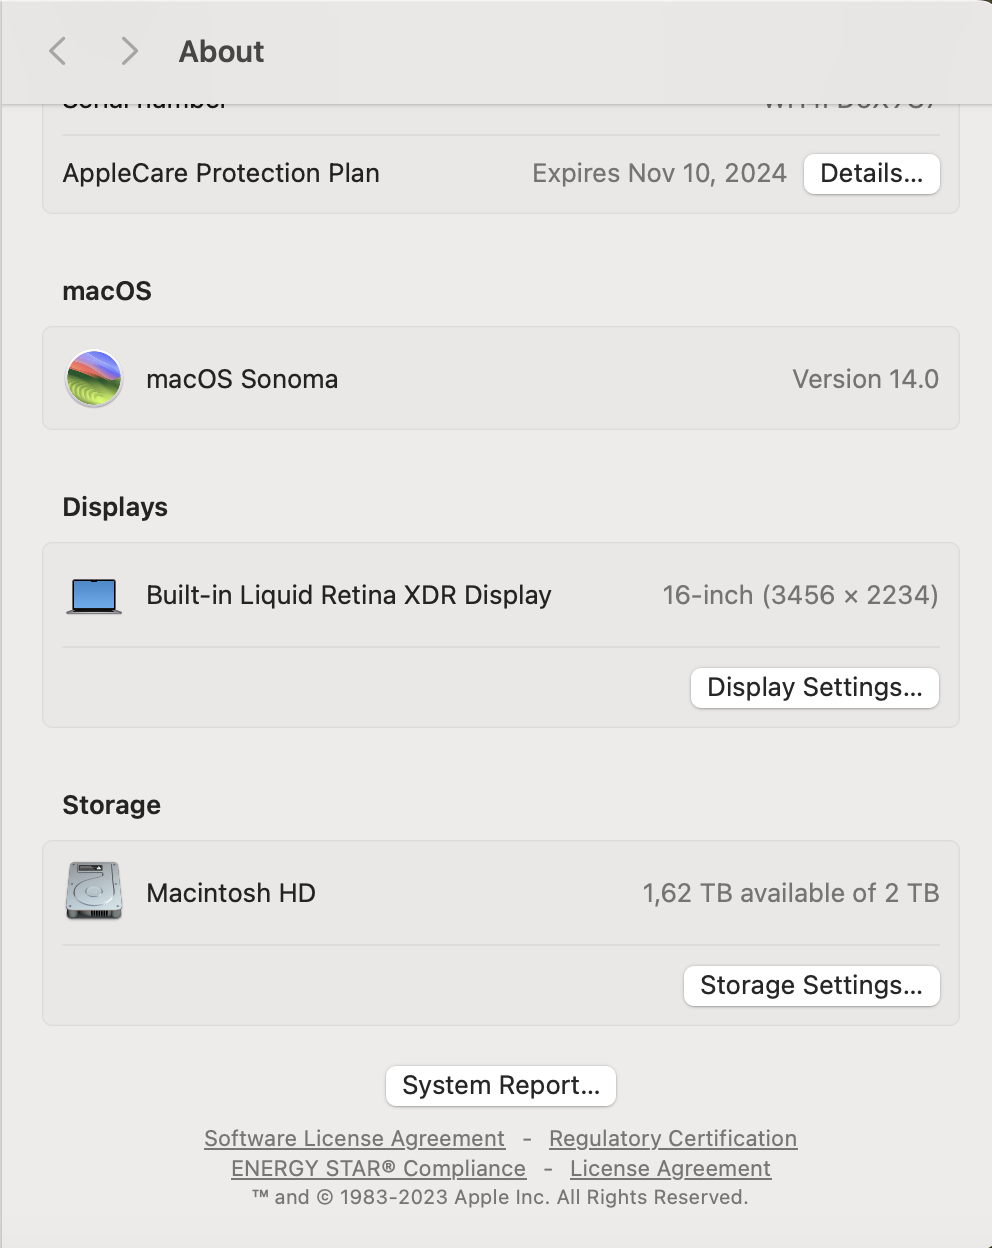
Task: Open the standalone License Agreement link
Action: [x=670, y=1168]
